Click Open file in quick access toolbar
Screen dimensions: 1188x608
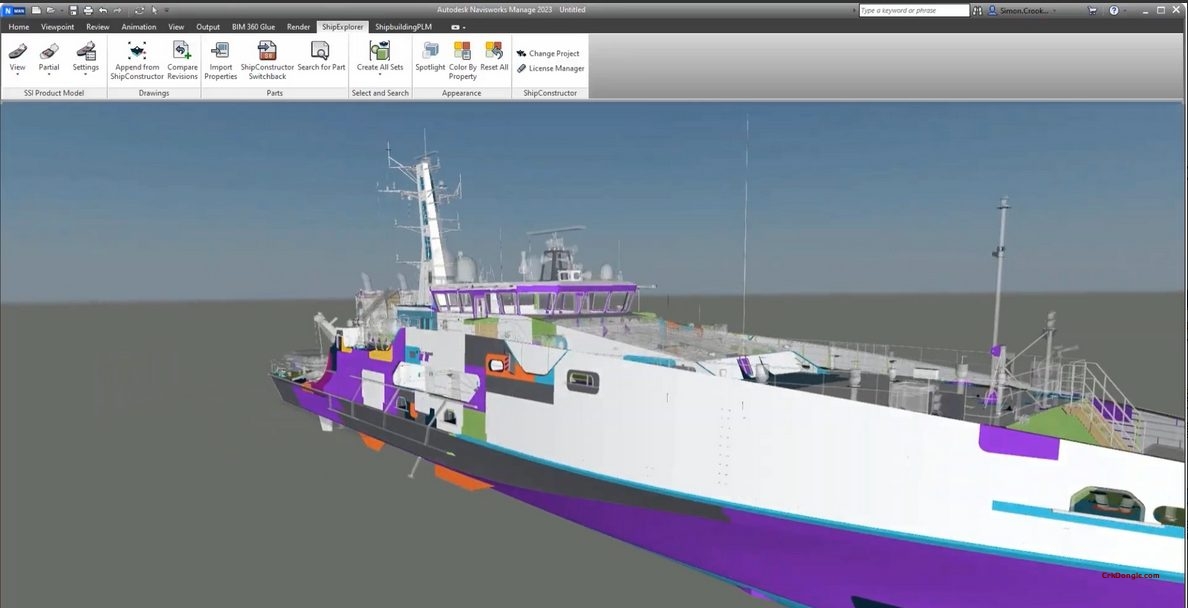pyautogui.click(x=50, y=10)
